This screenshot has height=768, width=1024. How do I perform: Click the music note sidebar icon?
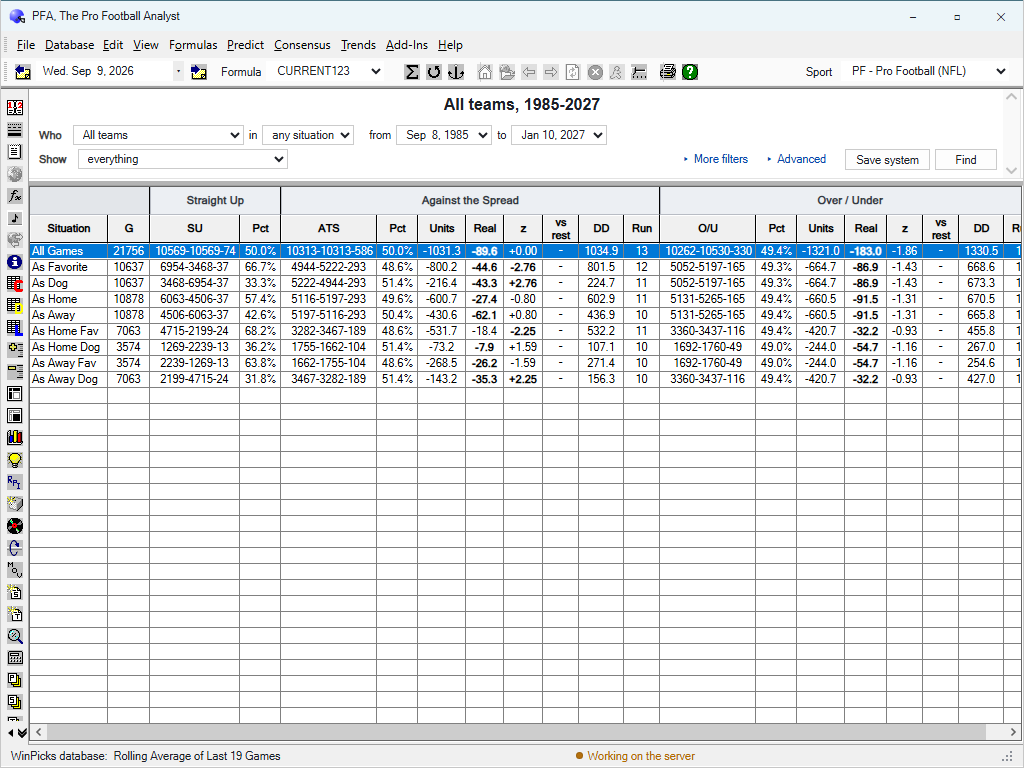pos(14,217)
